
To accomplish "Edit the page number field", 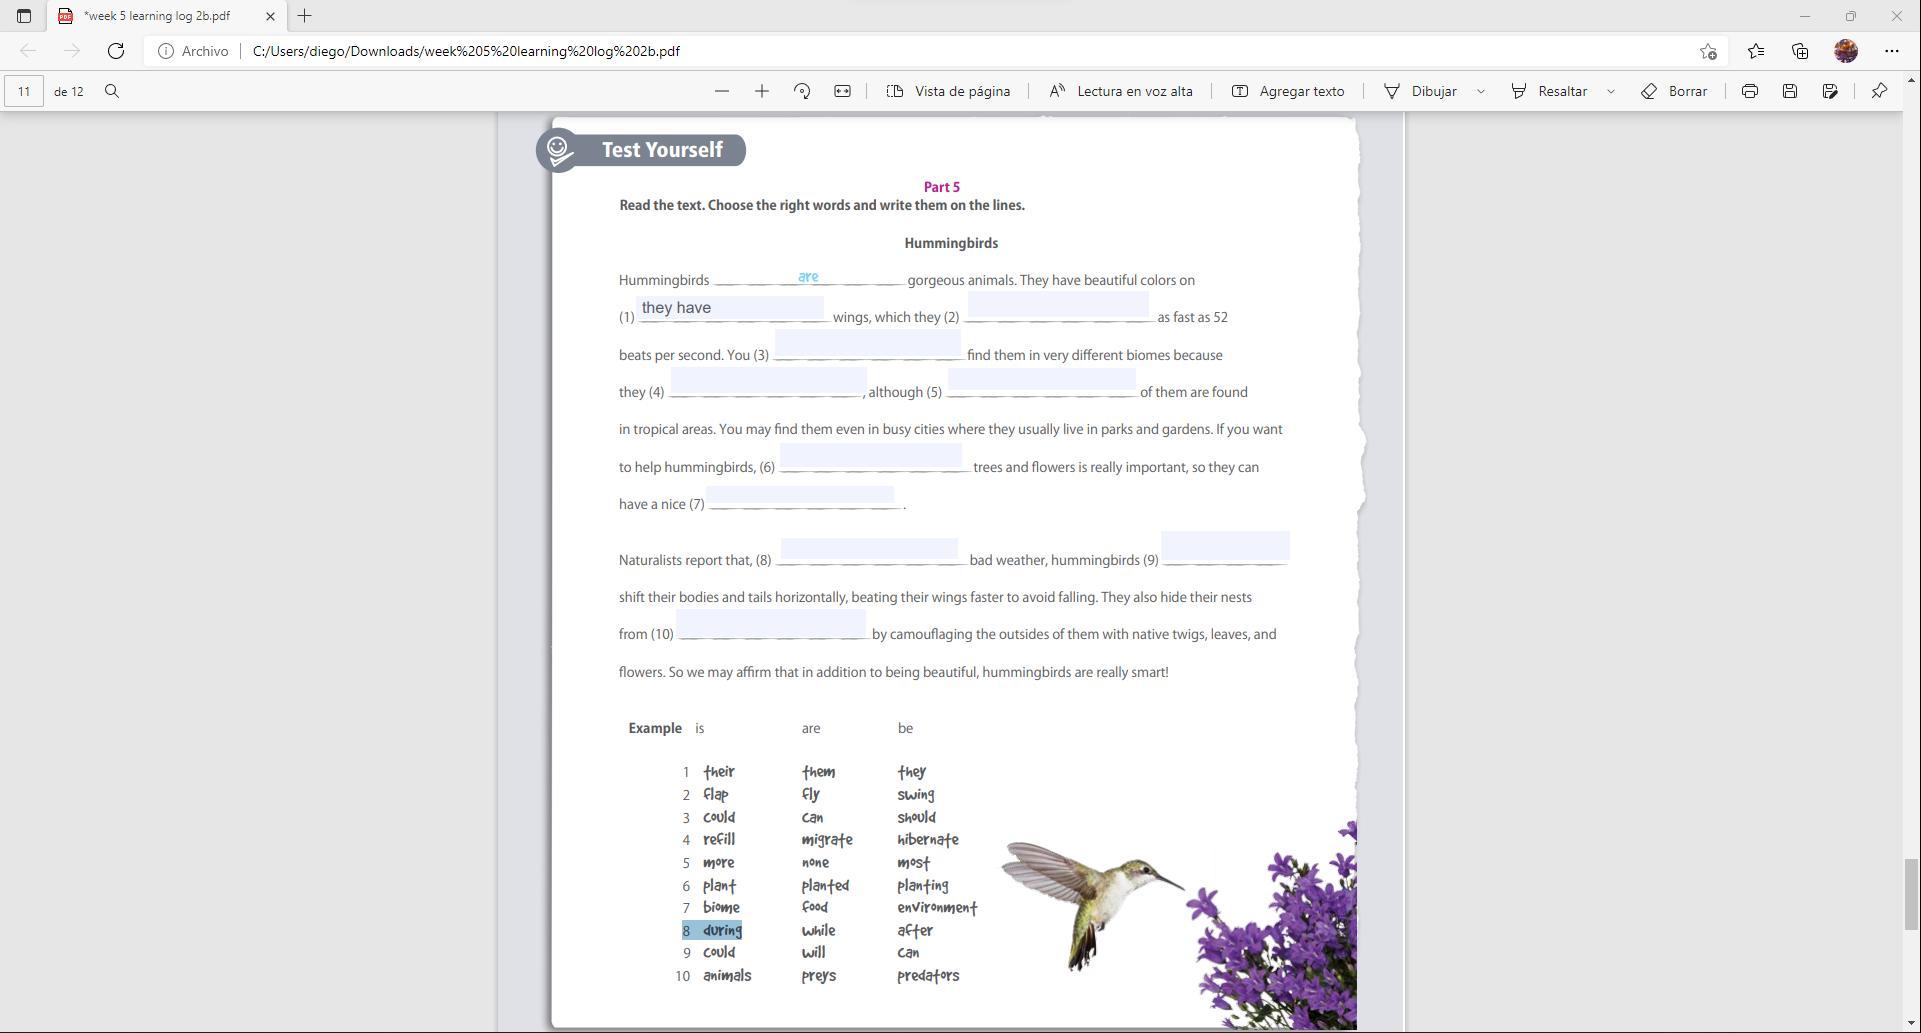I will click(24, 91).
